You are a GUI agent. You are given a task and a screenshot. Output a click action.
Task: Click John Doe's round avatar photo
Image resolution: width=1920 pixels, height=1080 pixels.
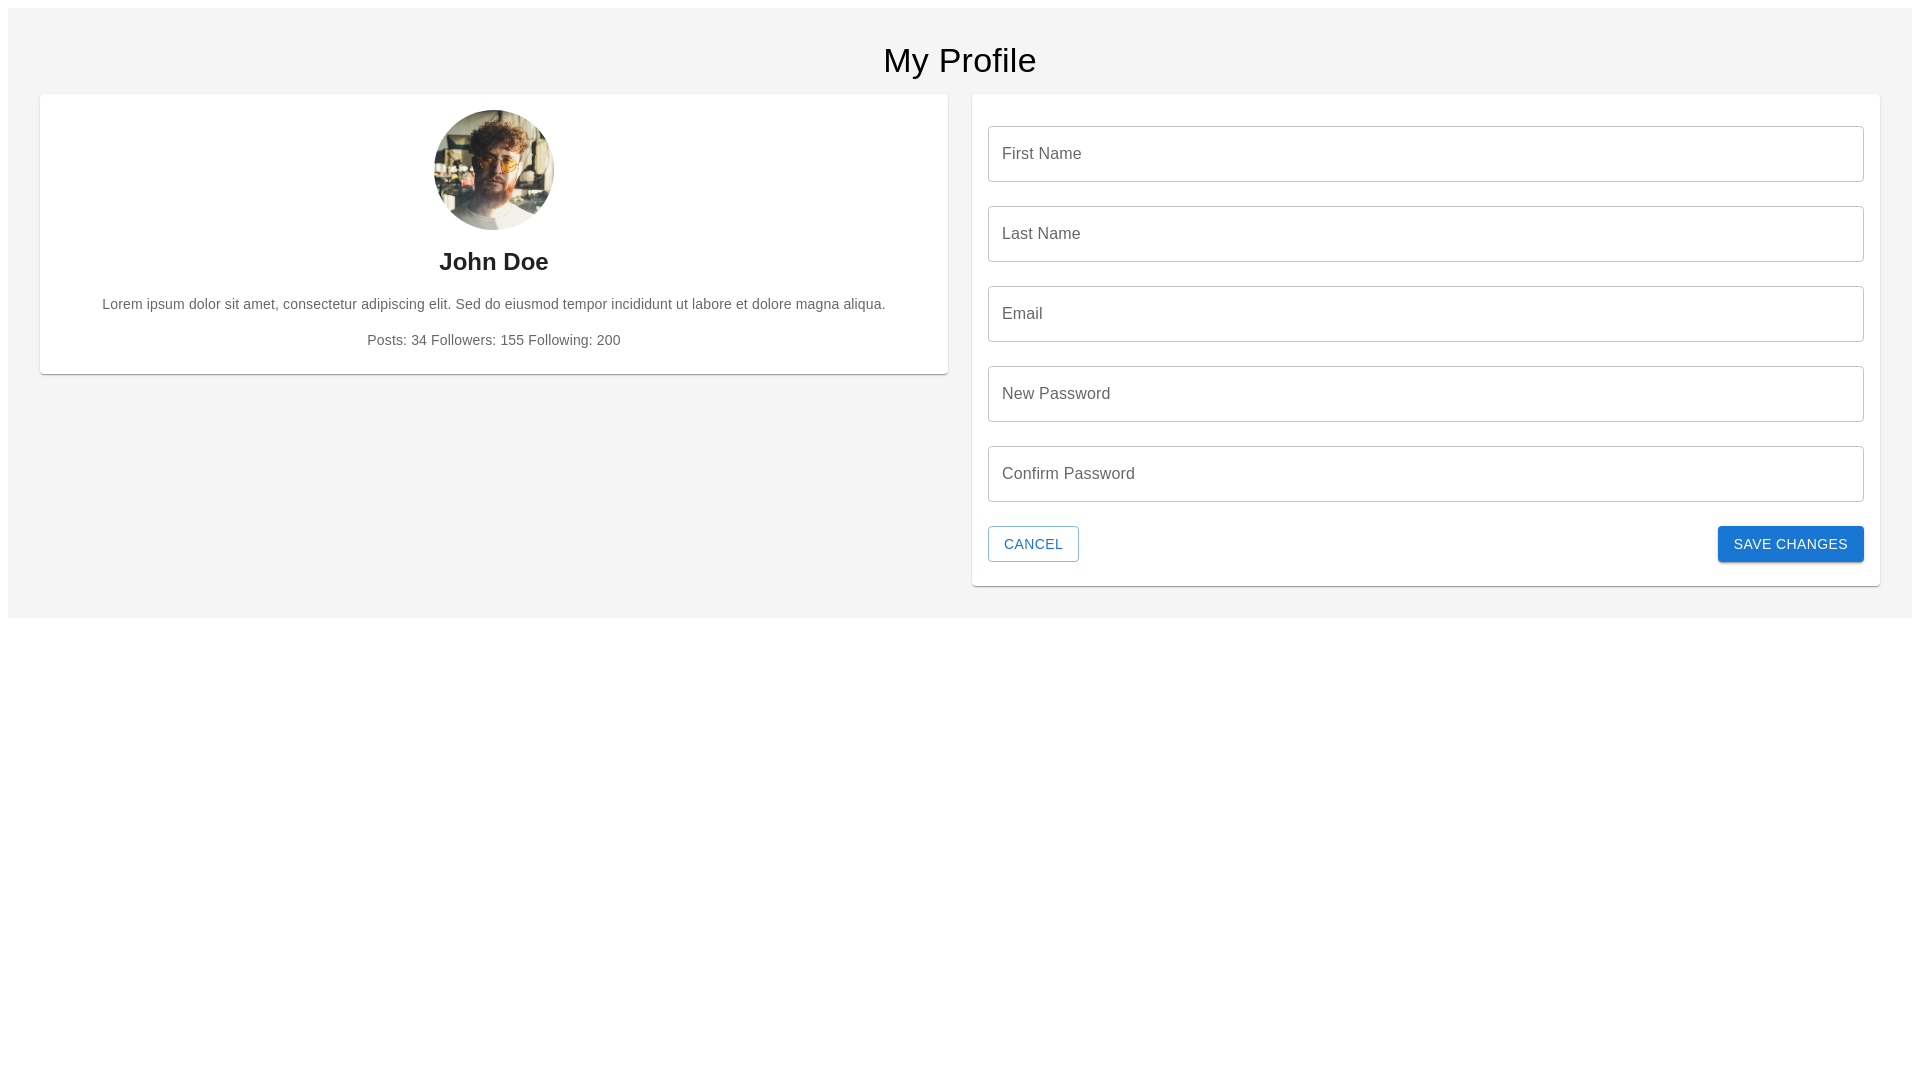[494, 170]
